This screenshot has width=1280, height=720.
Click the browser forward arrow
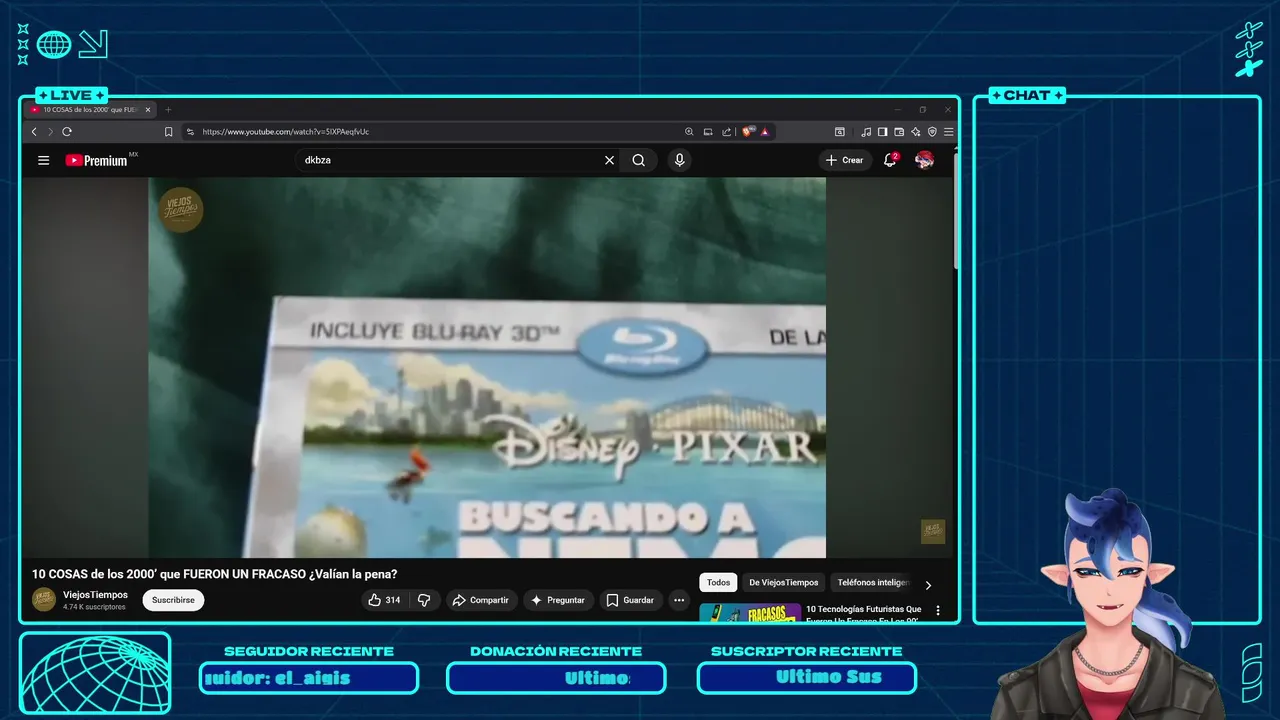[50, 131]
